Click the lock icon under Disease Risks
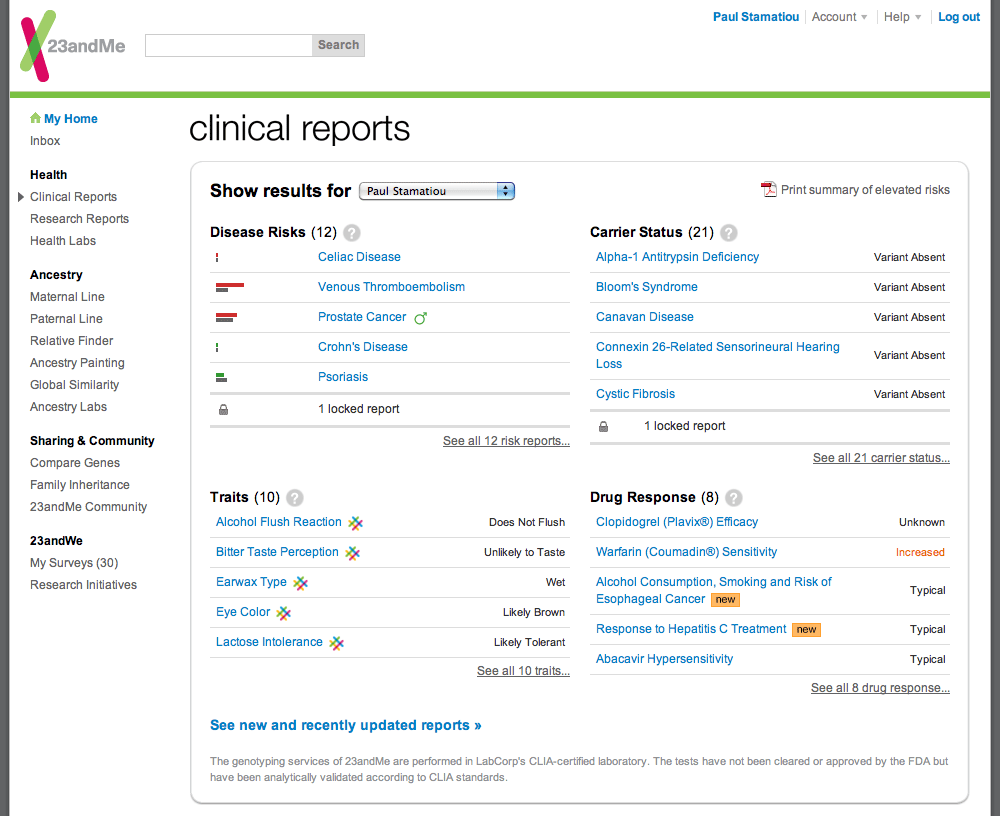 point(223,409)
